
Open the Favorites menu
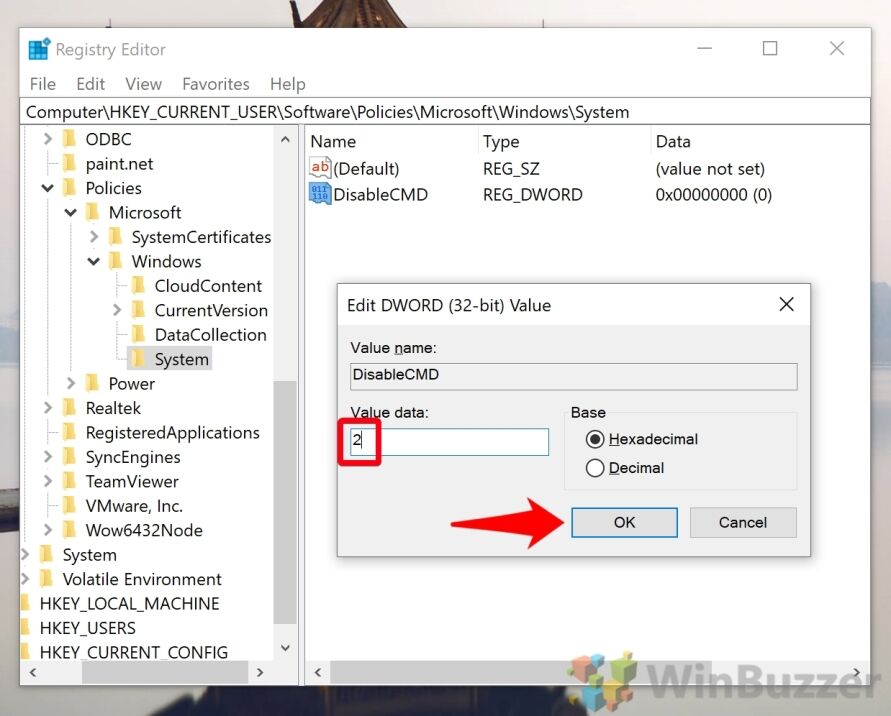[x=215, y=84]
